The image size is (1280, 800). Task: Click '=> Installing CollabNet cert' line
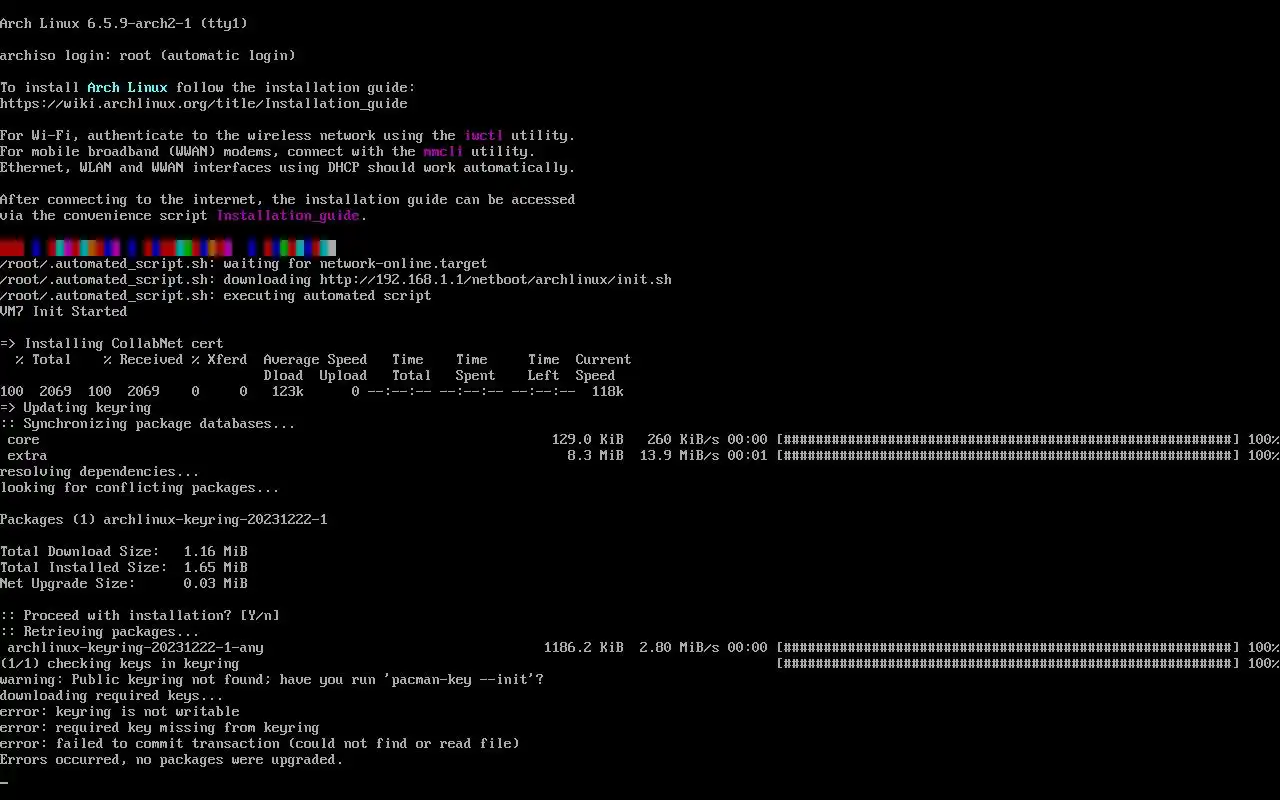pyautogui.click(x=112, y=343)
